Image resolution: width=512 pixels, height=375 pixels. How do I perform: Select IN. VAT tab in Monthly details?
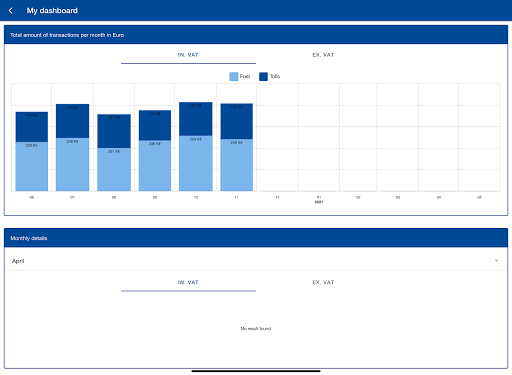[x=188, y=283]
